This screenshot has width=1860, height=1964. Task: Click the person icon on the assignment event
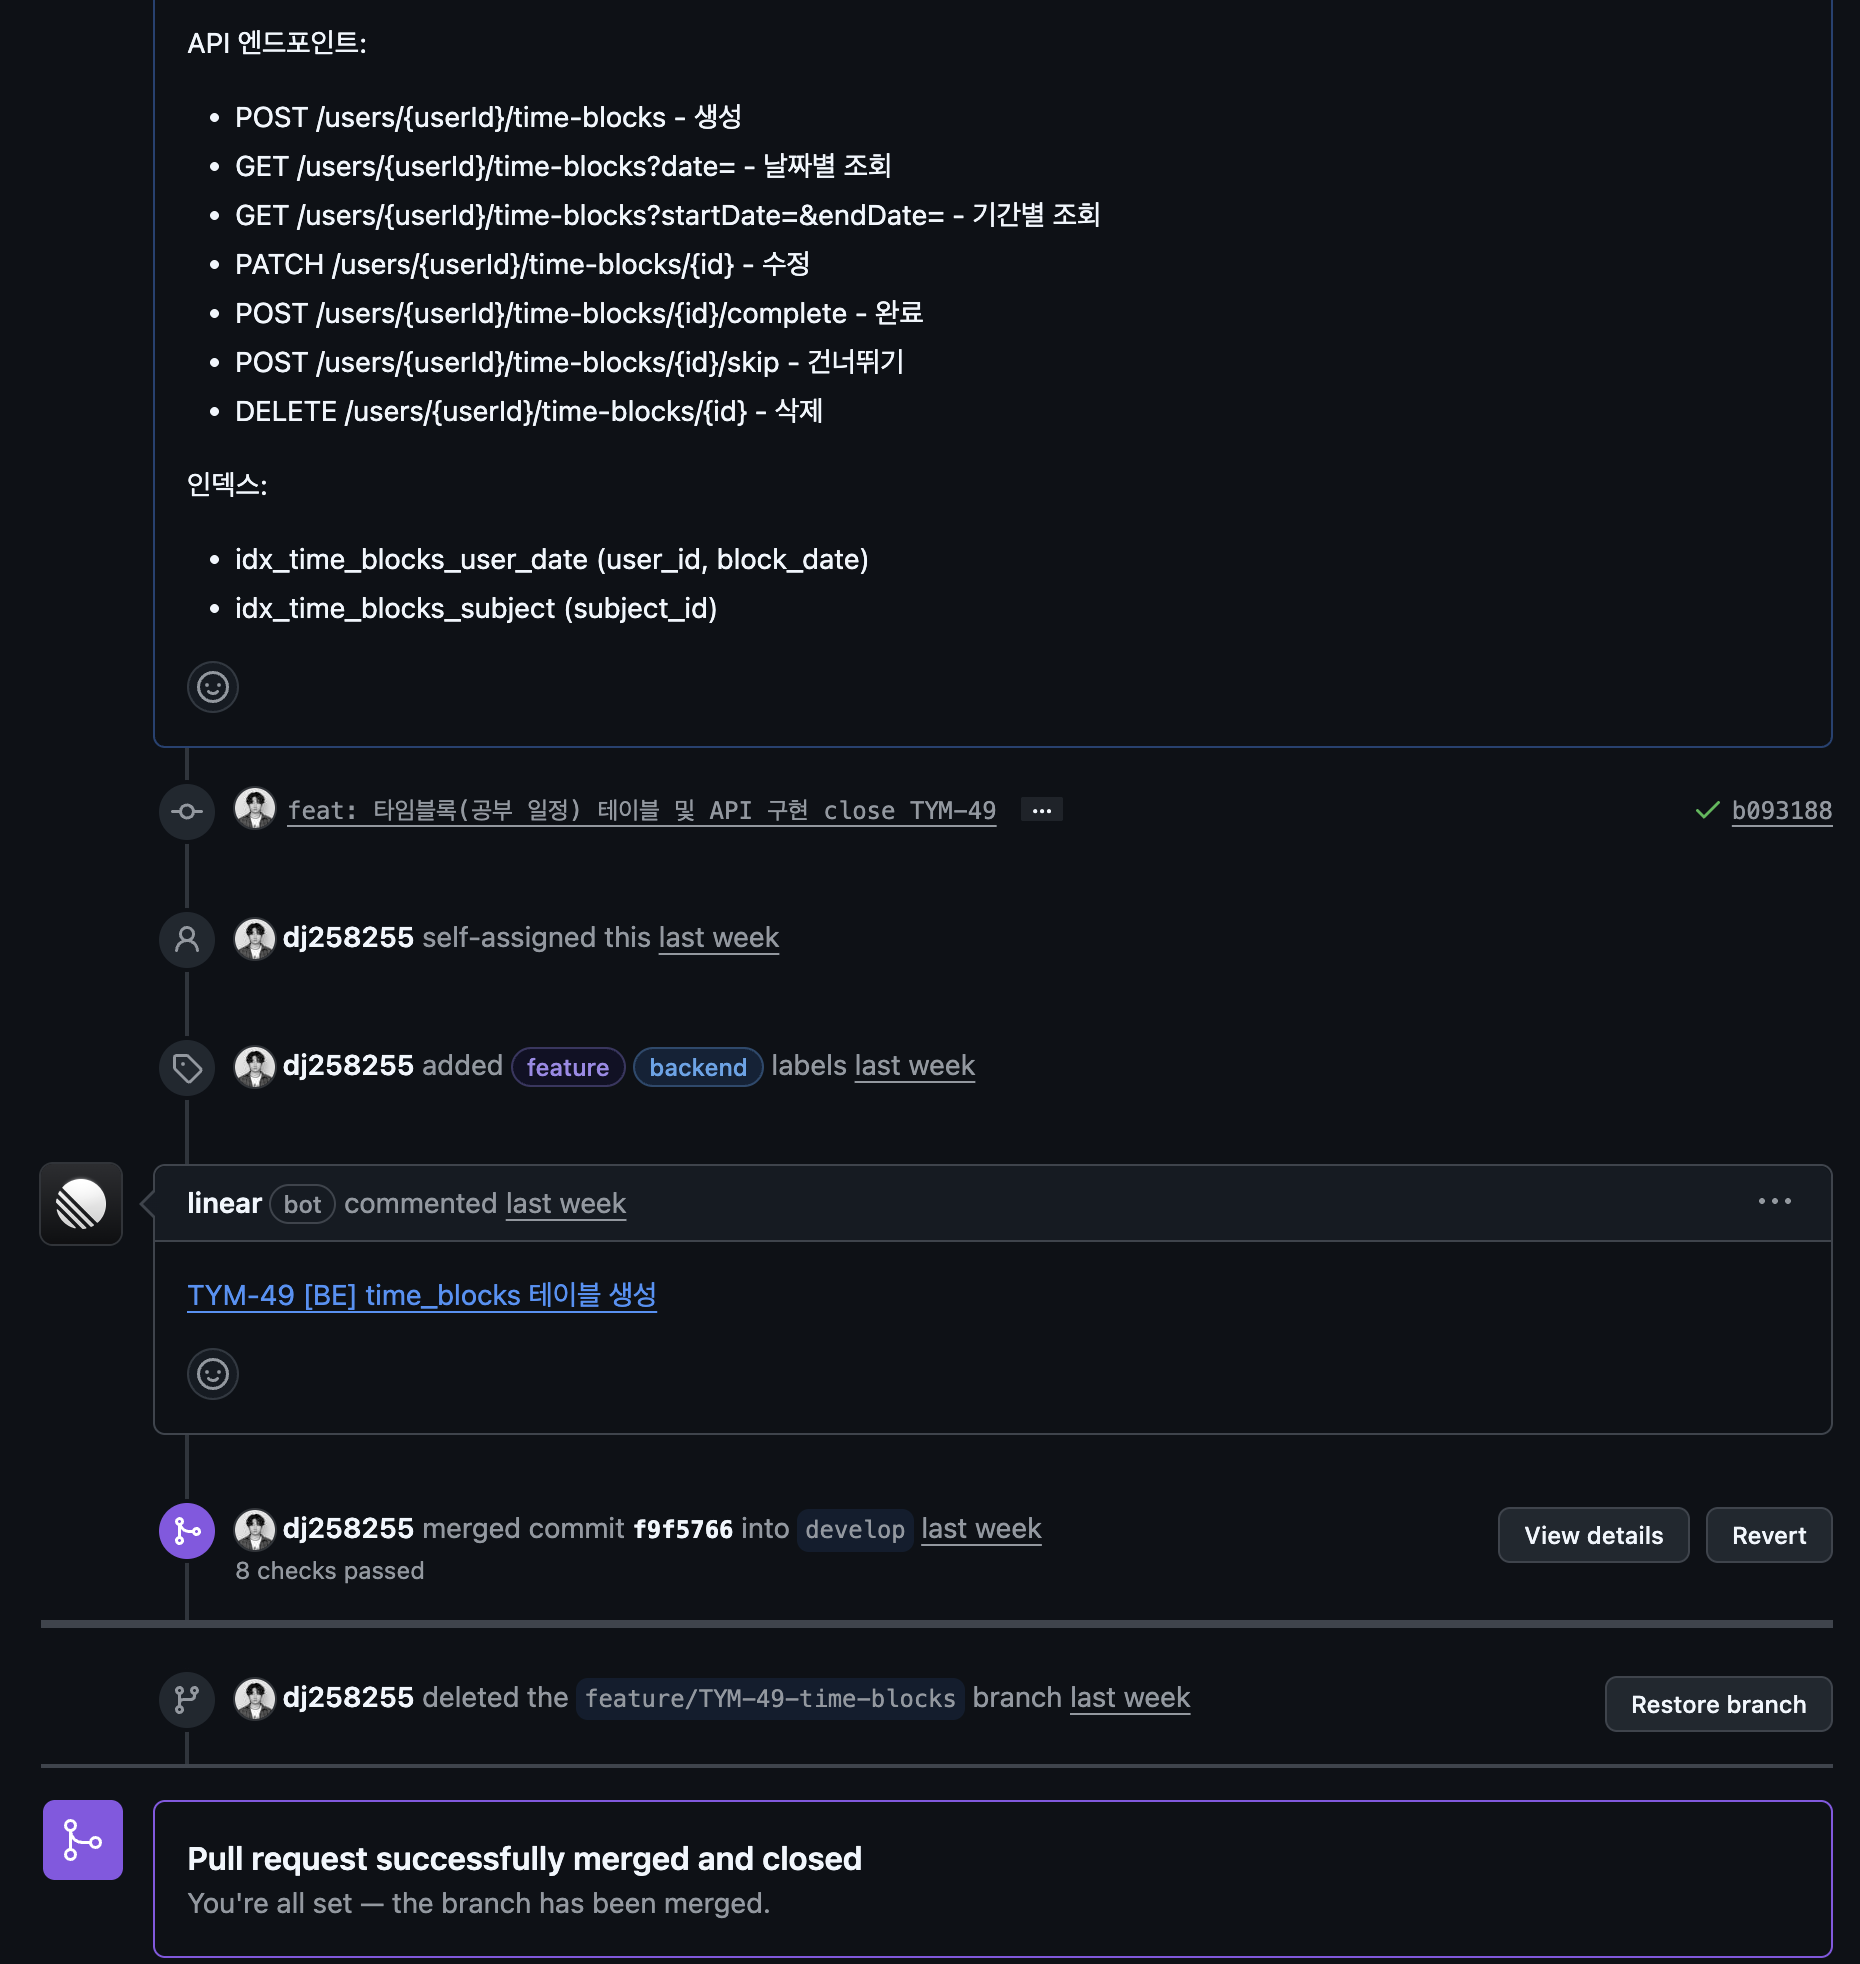186,939
